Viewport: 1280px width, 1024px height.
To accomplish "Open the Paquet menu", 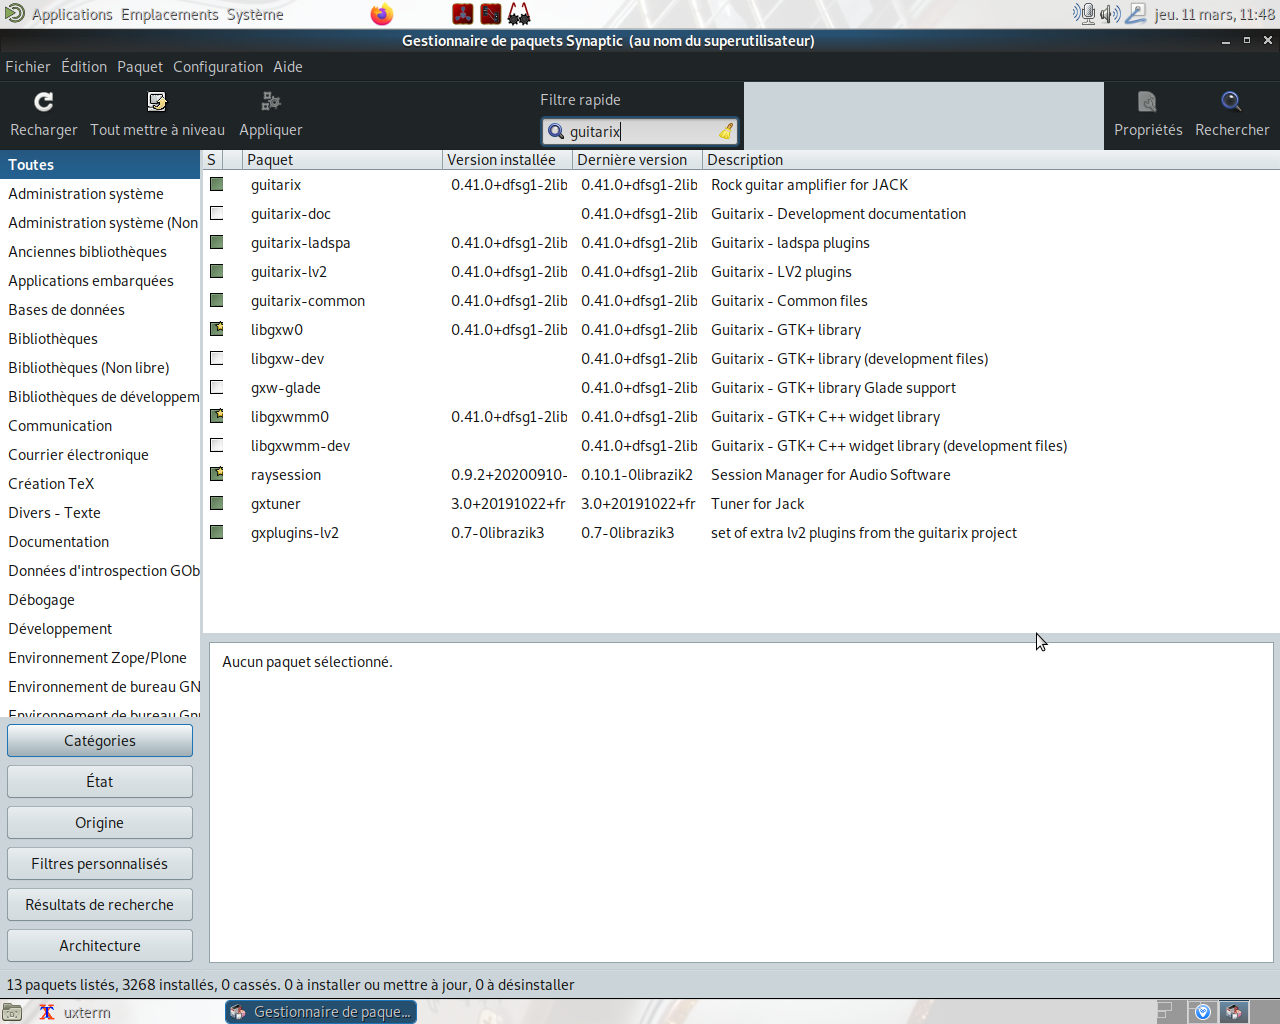I will pyautogui.click(x=140, y=67).
